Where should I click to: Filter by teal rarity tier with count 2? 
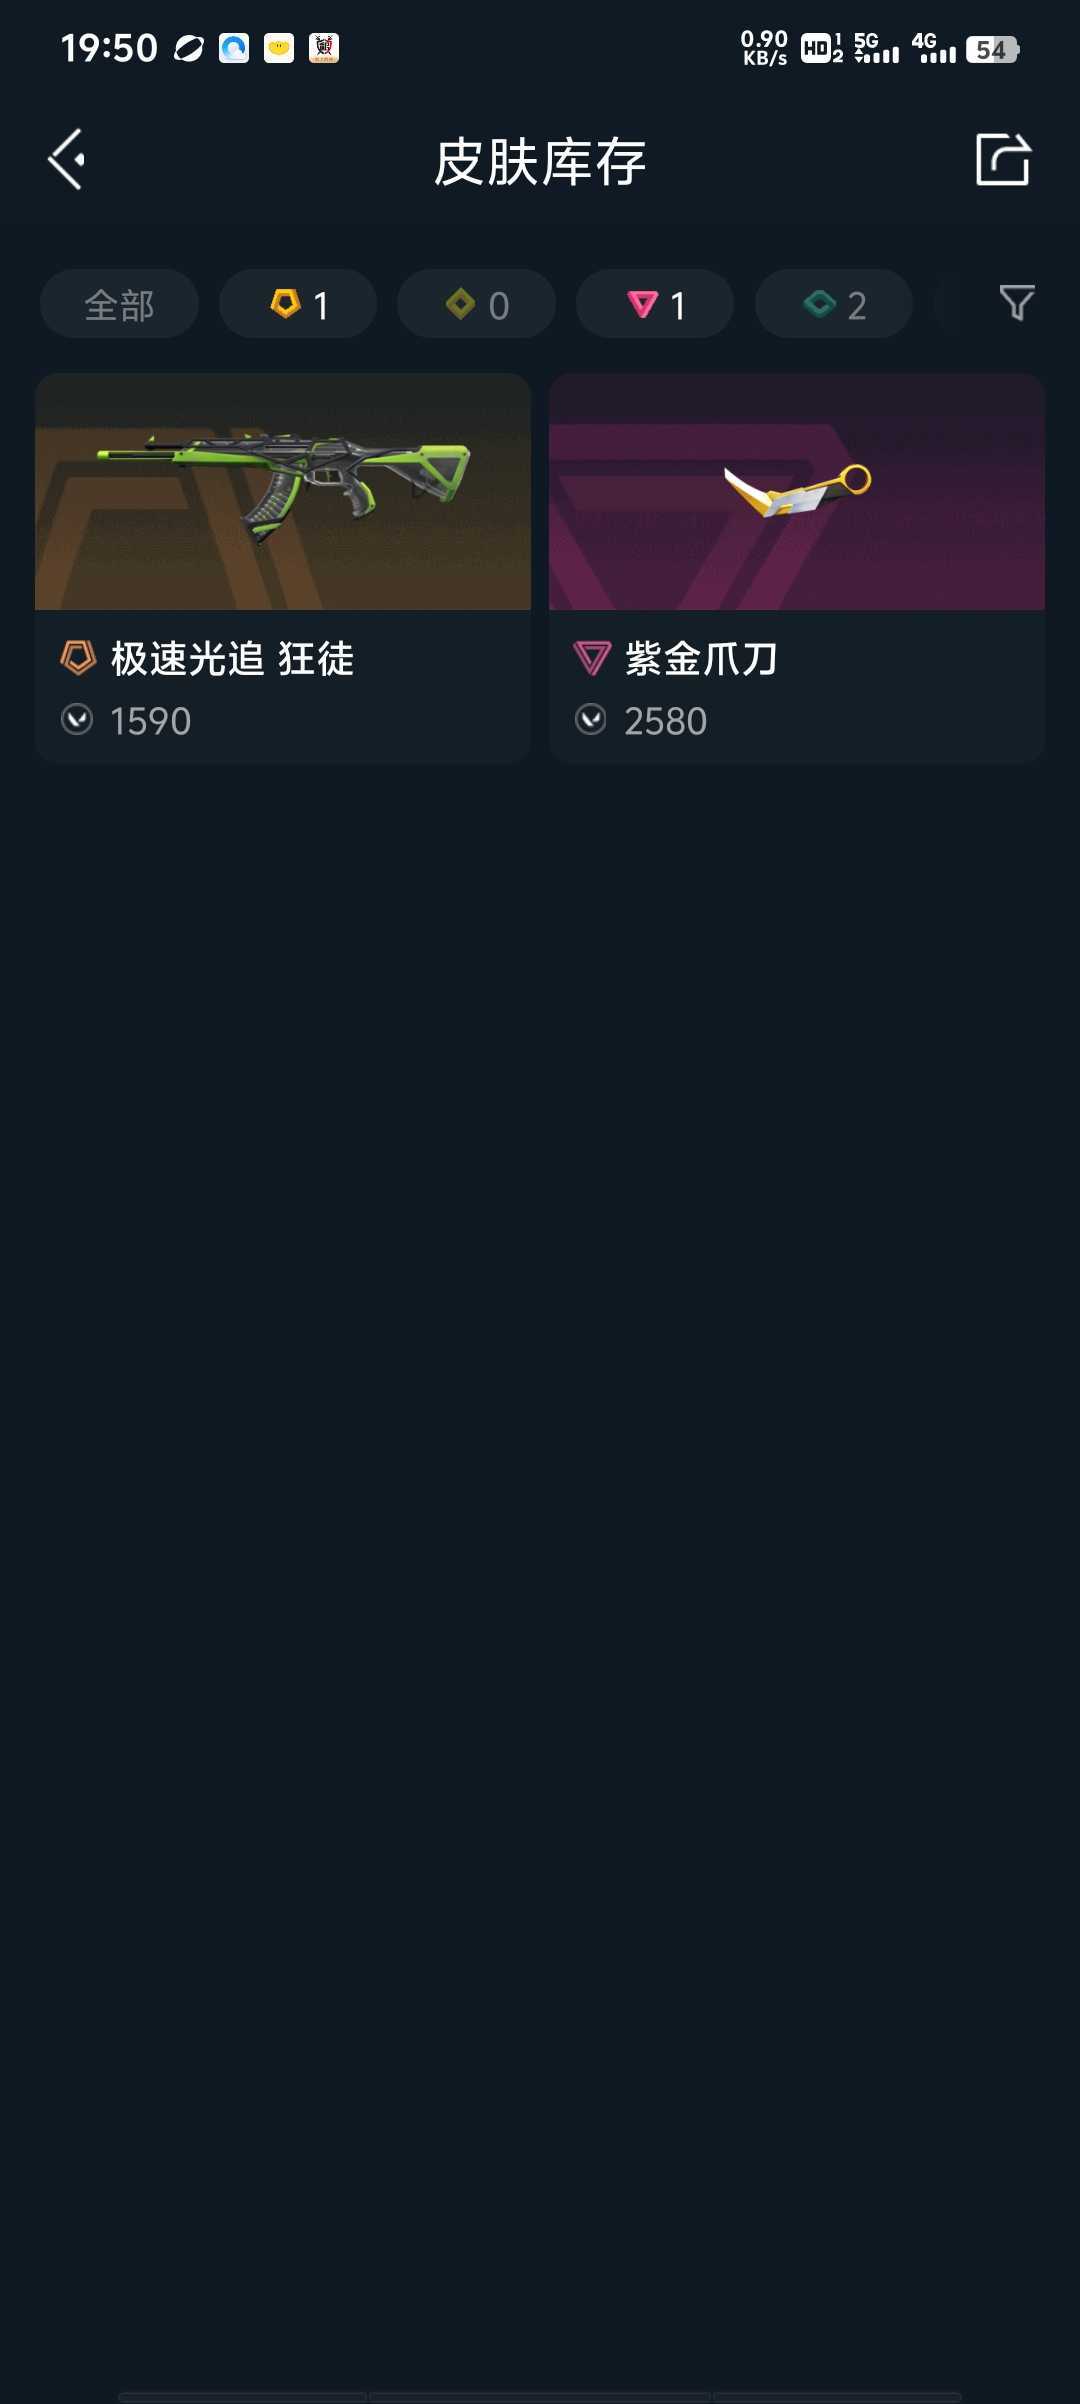[x=833, y=304]
